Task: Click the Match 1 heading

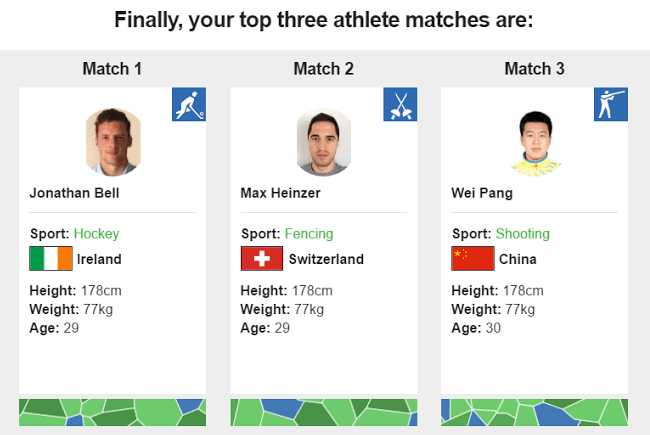Action: (112, 69)
